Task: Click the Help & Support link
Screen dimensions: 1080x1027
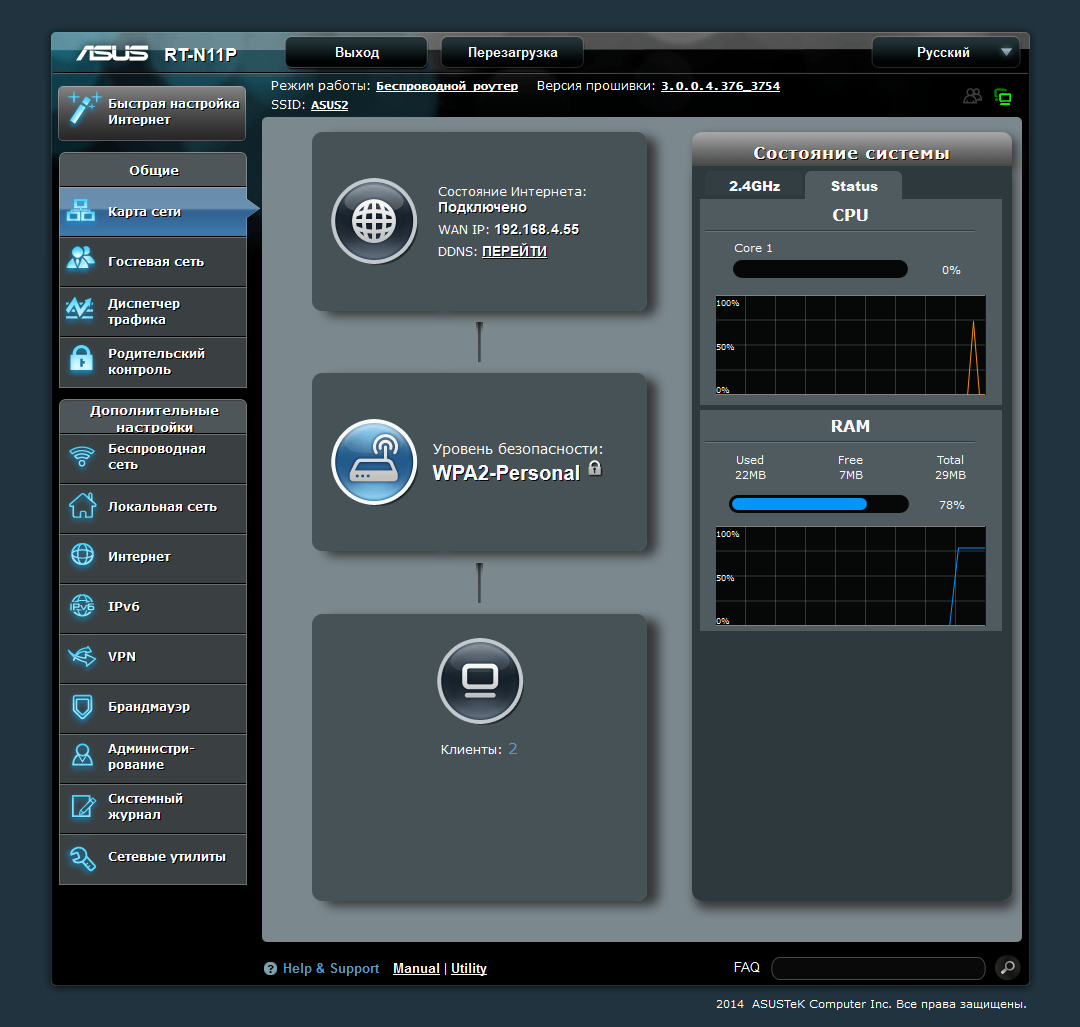Action: 331,968
